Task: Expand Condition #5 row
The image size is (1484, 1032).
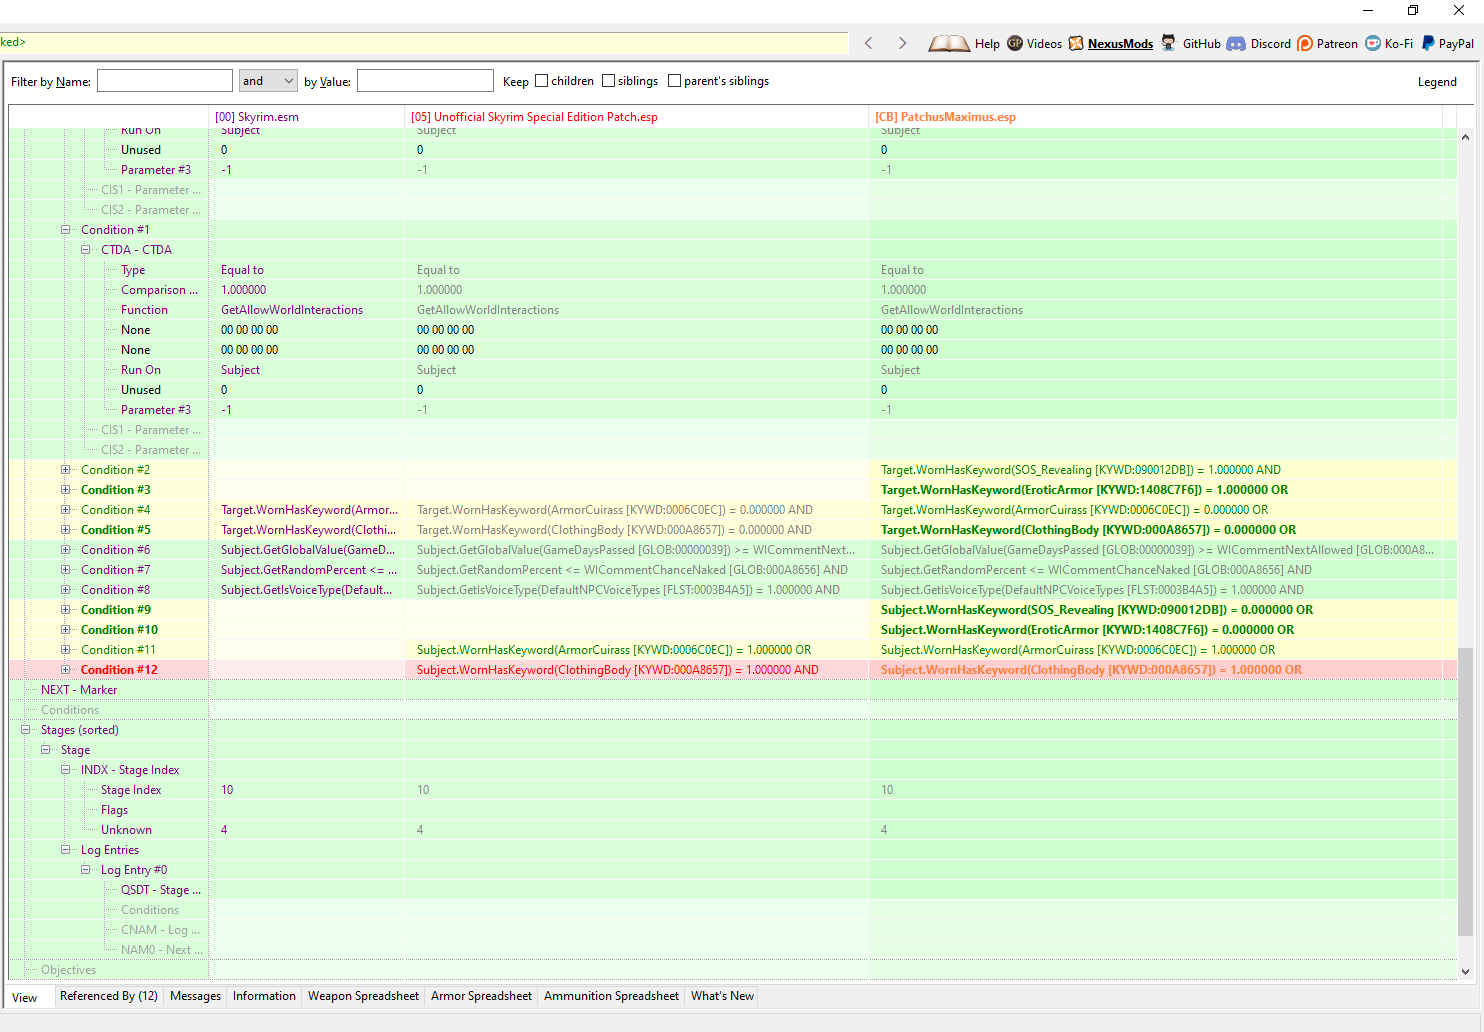Action: [x=66, y=530]
